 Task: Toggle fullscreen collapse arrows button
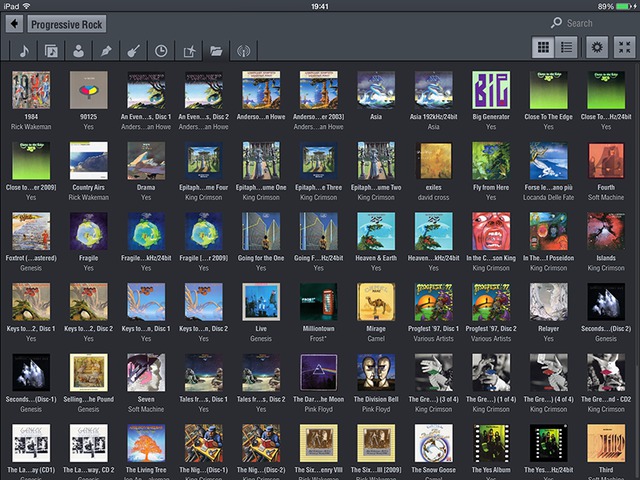623,47
